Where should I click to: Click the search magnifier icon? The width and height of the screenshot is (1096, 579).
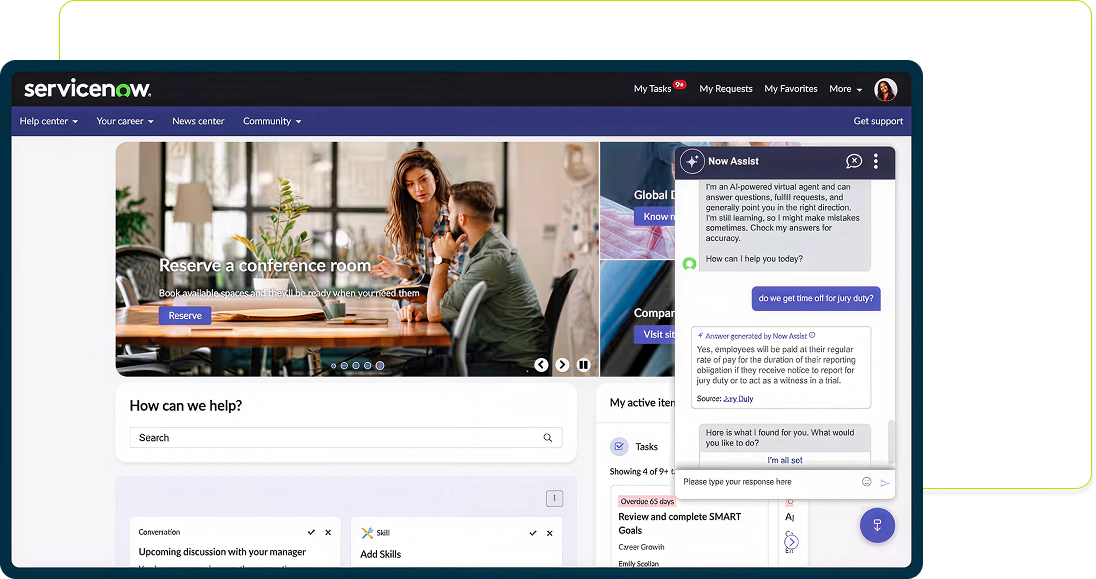548,438
